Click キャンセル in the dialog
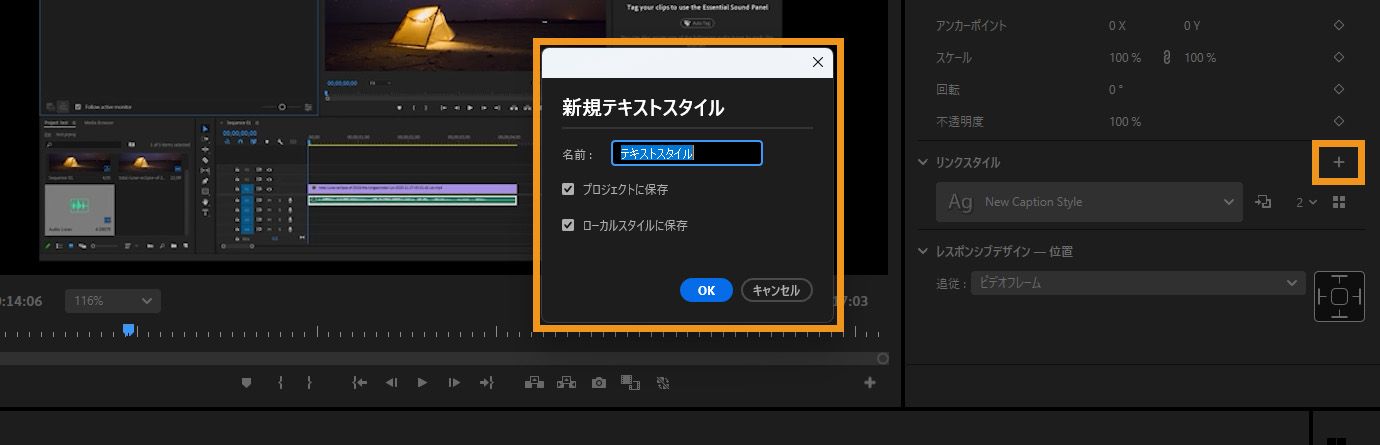The height and width of the screenshot is (445, 1380). tap(776, 290)
